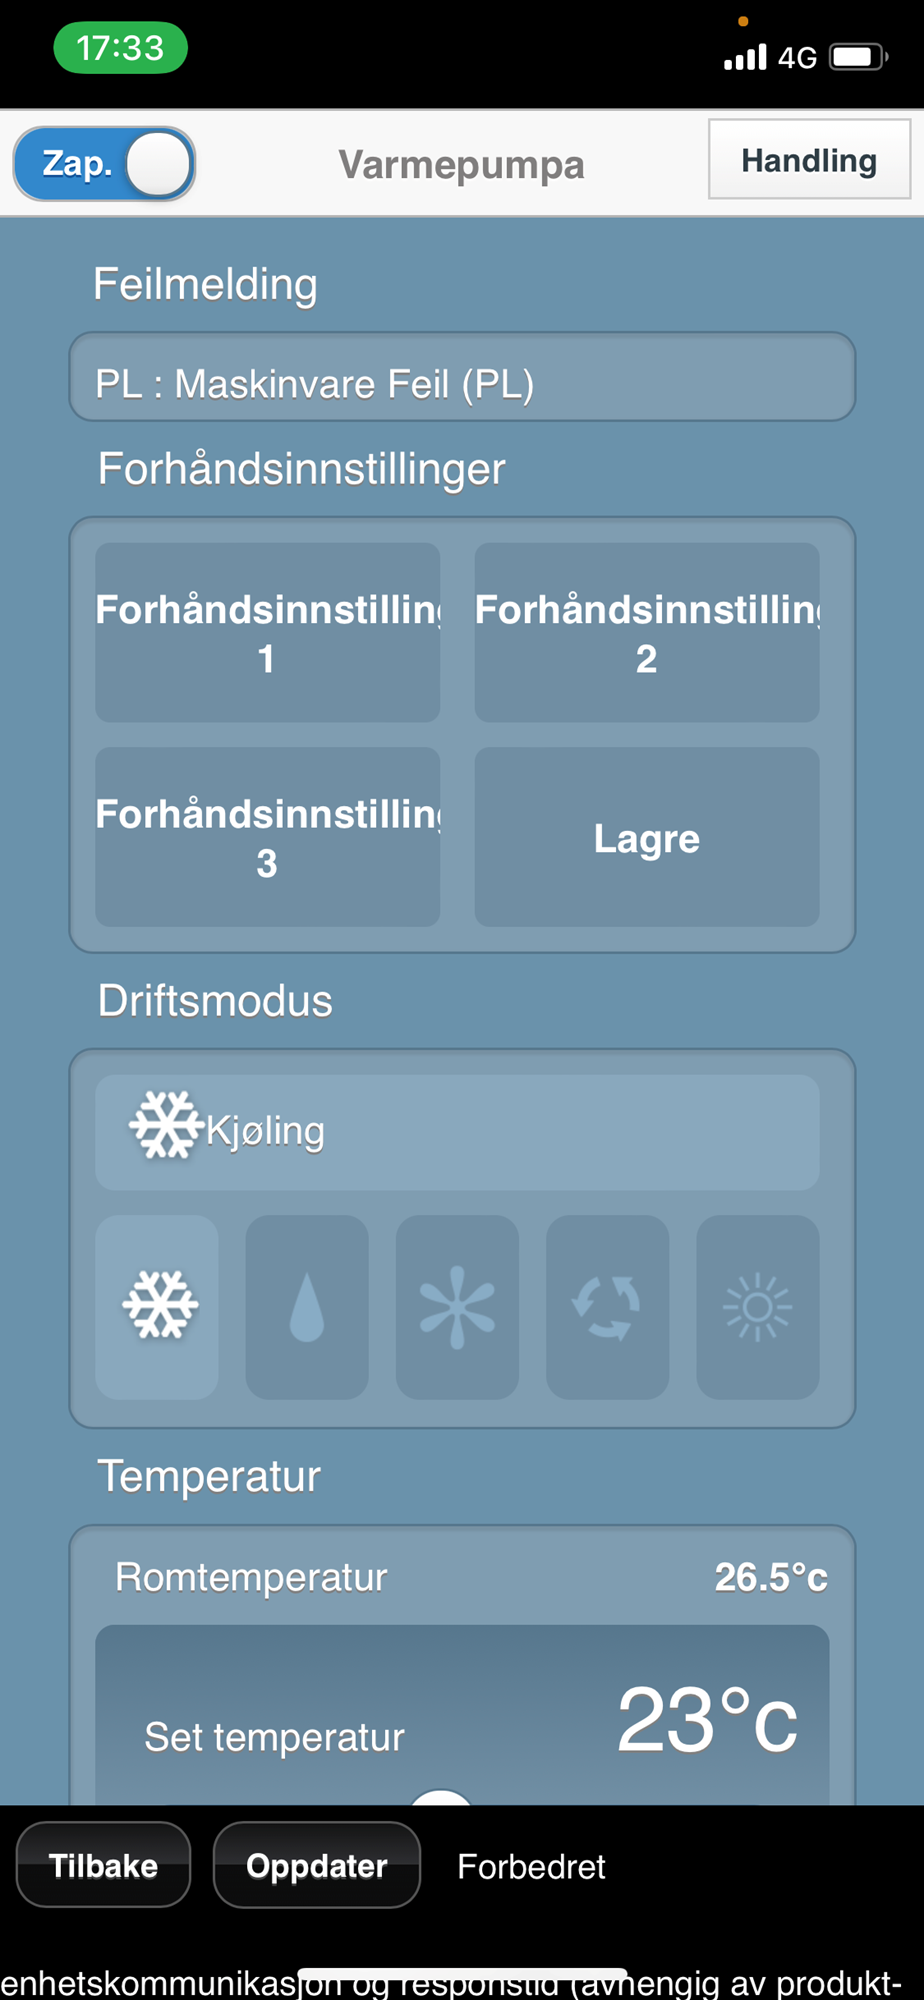924x2000 pixels.
Task: Select the snowflake cooling mode icon
Action: pyautogui.click(x=157, y=1306)
